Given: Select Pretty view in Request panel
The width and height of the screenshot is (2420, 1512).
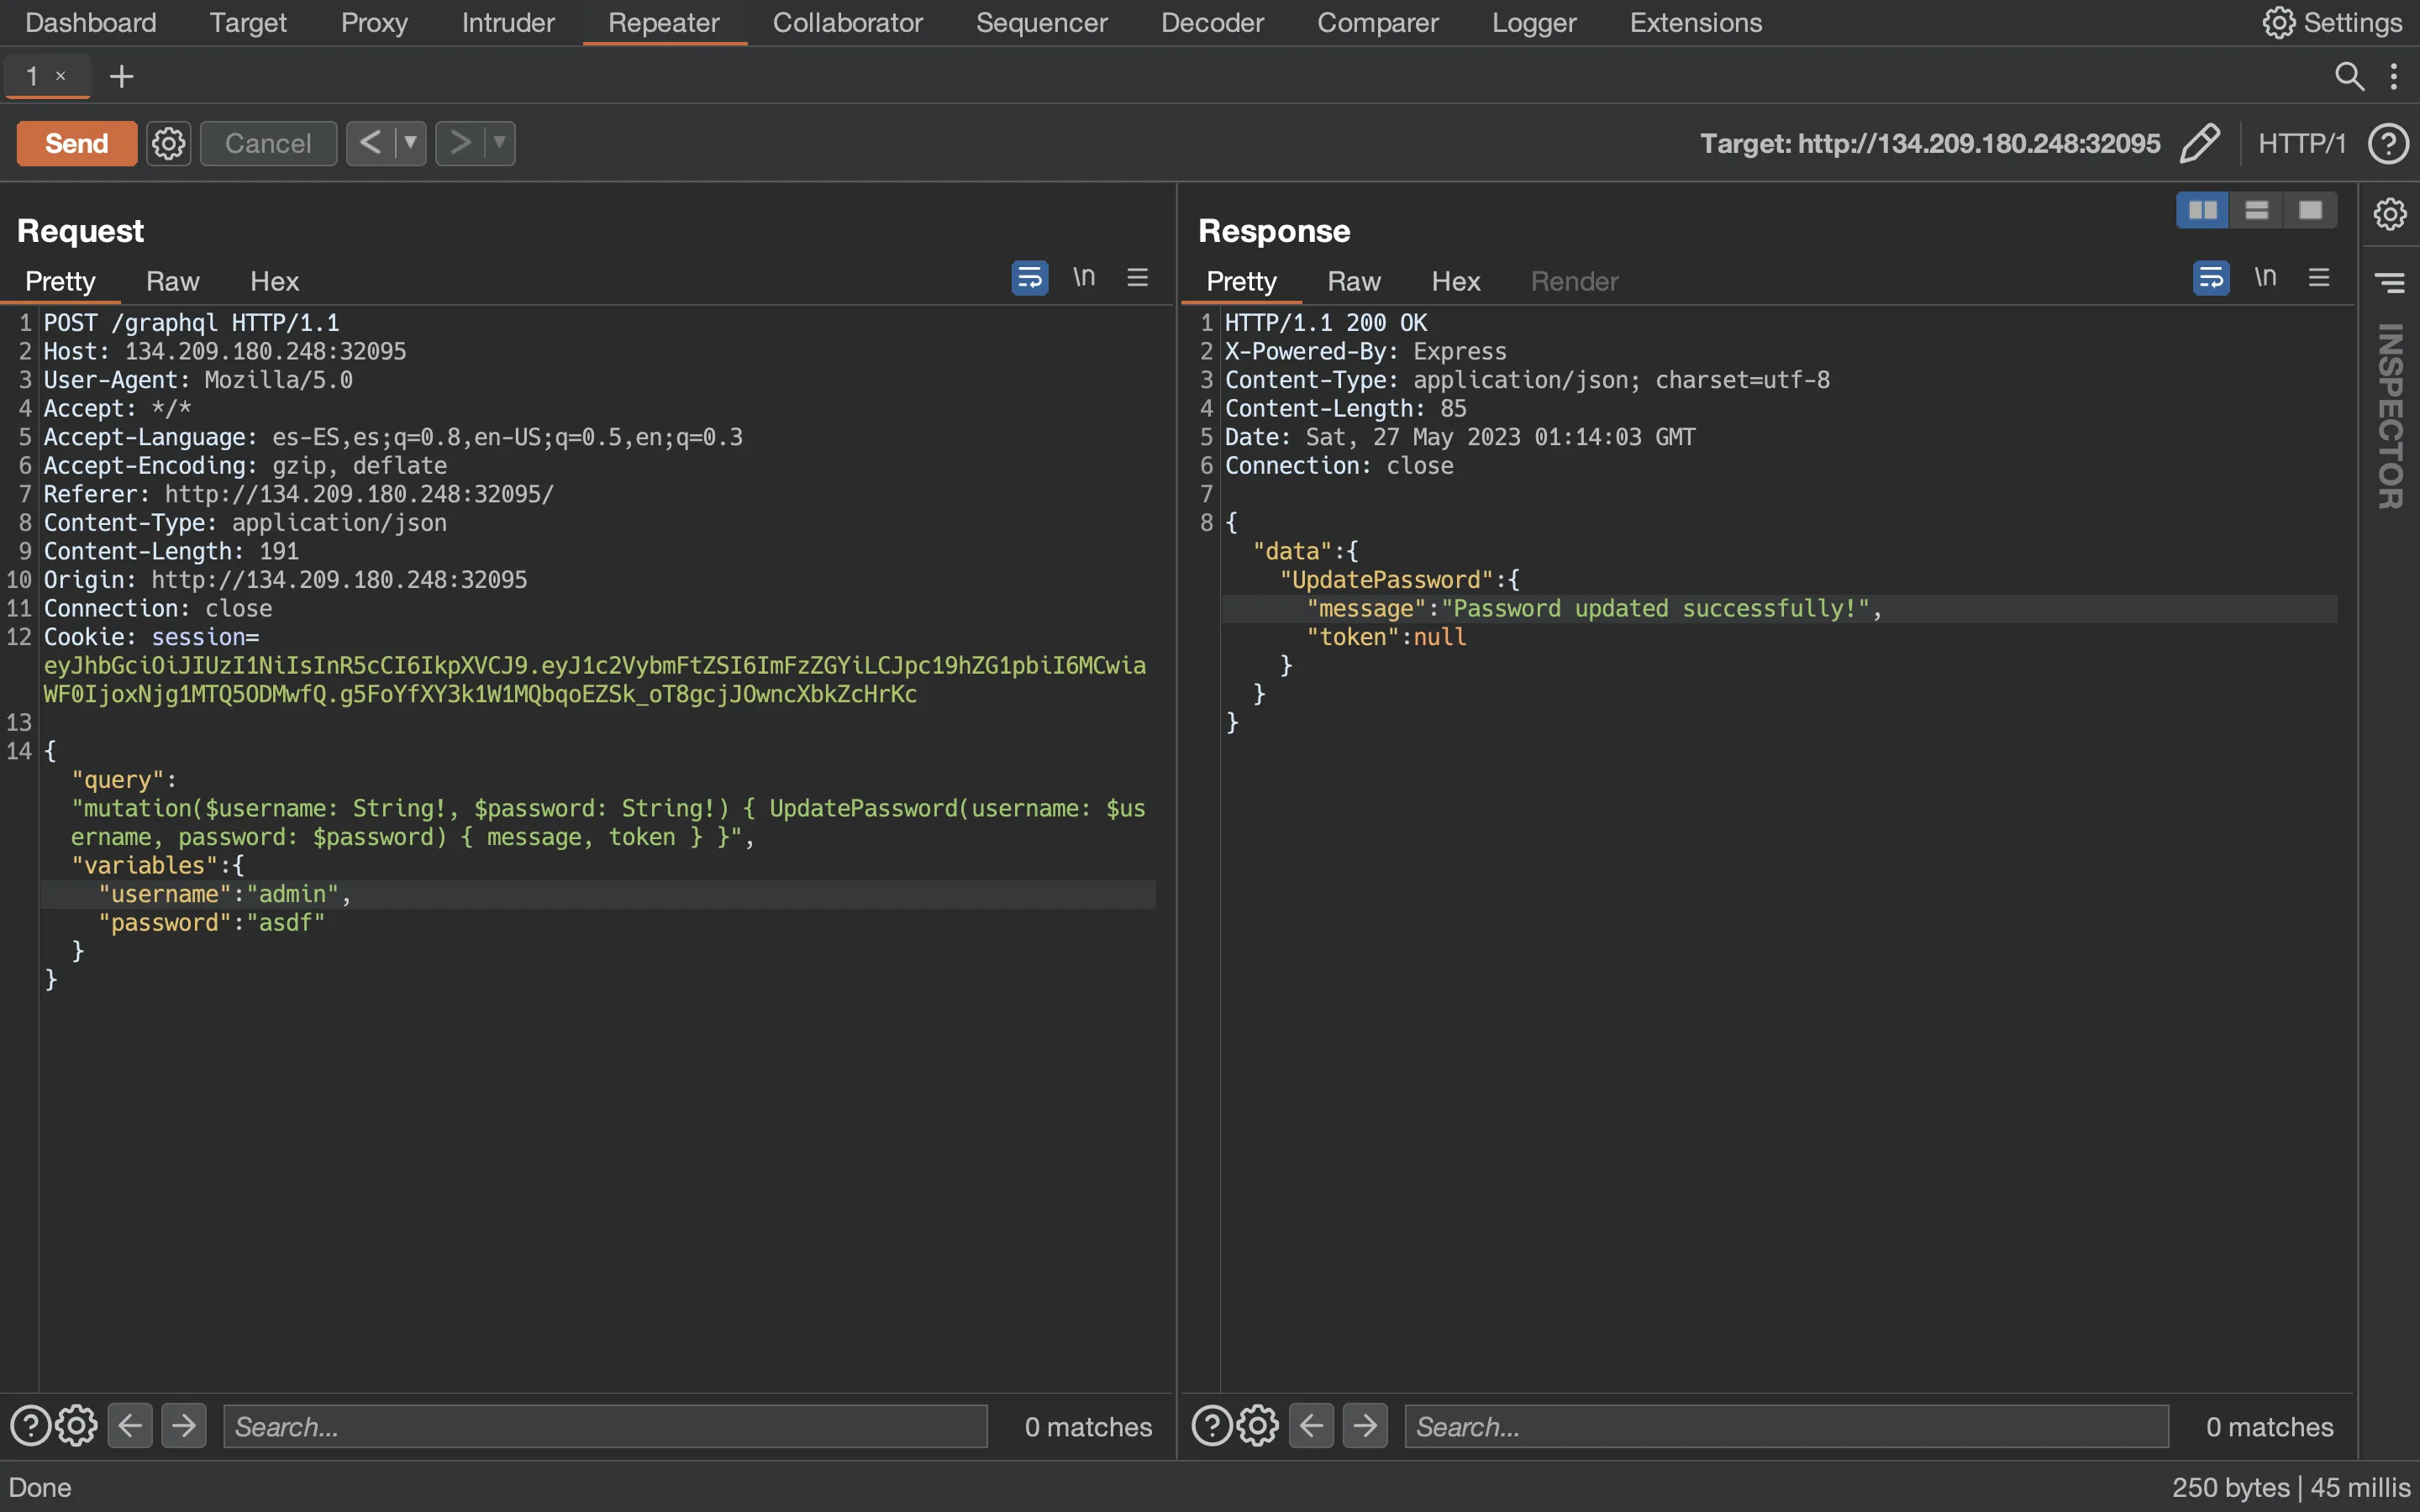Looking at the screenshot, I should pyautogui.click(x=60, y=281).
